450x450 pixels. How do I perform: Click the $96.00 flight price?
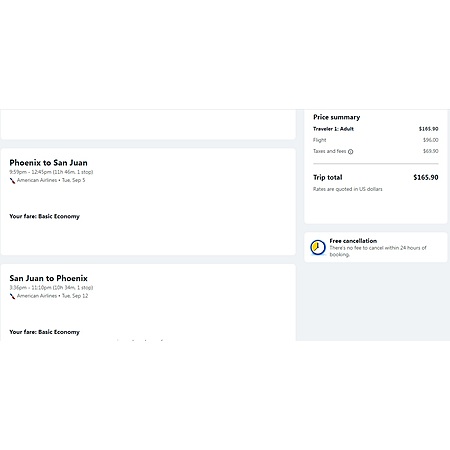[x=431, y=140]
